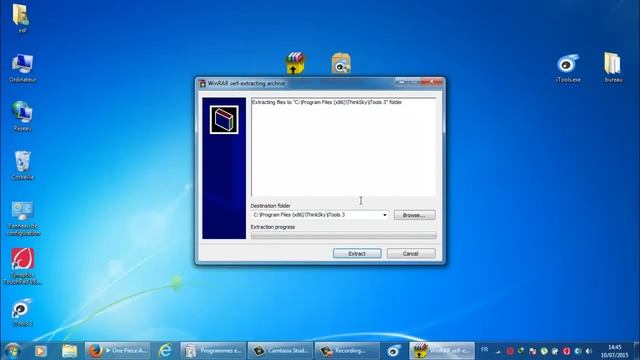Cancel the WinRAR self-extracting archive
The height and width of the screenshot is (360, 640).
[x=411, y=253]
